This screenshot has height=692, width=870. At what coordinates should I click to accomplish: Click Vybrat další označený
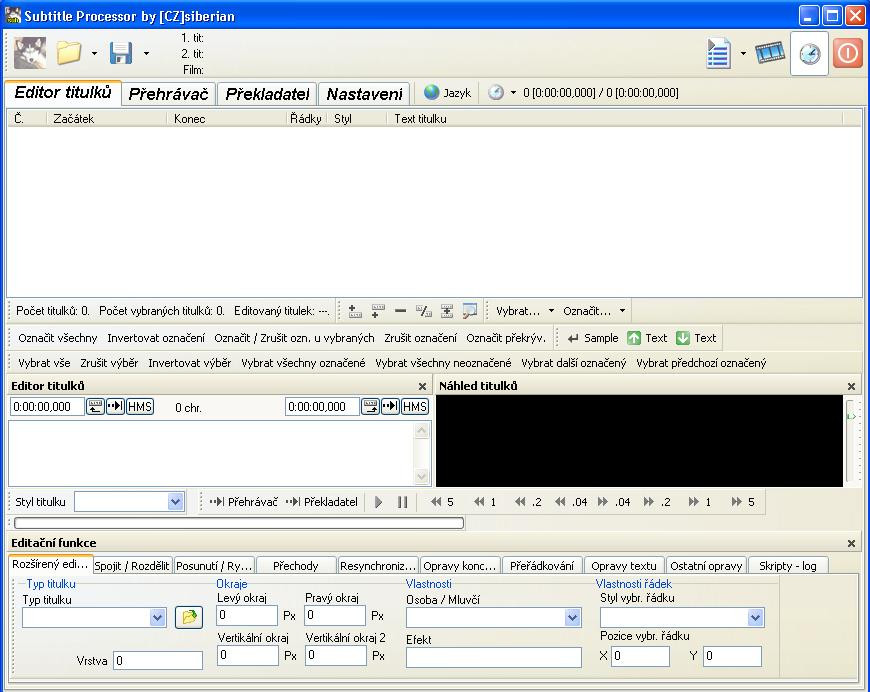point(574,363)
